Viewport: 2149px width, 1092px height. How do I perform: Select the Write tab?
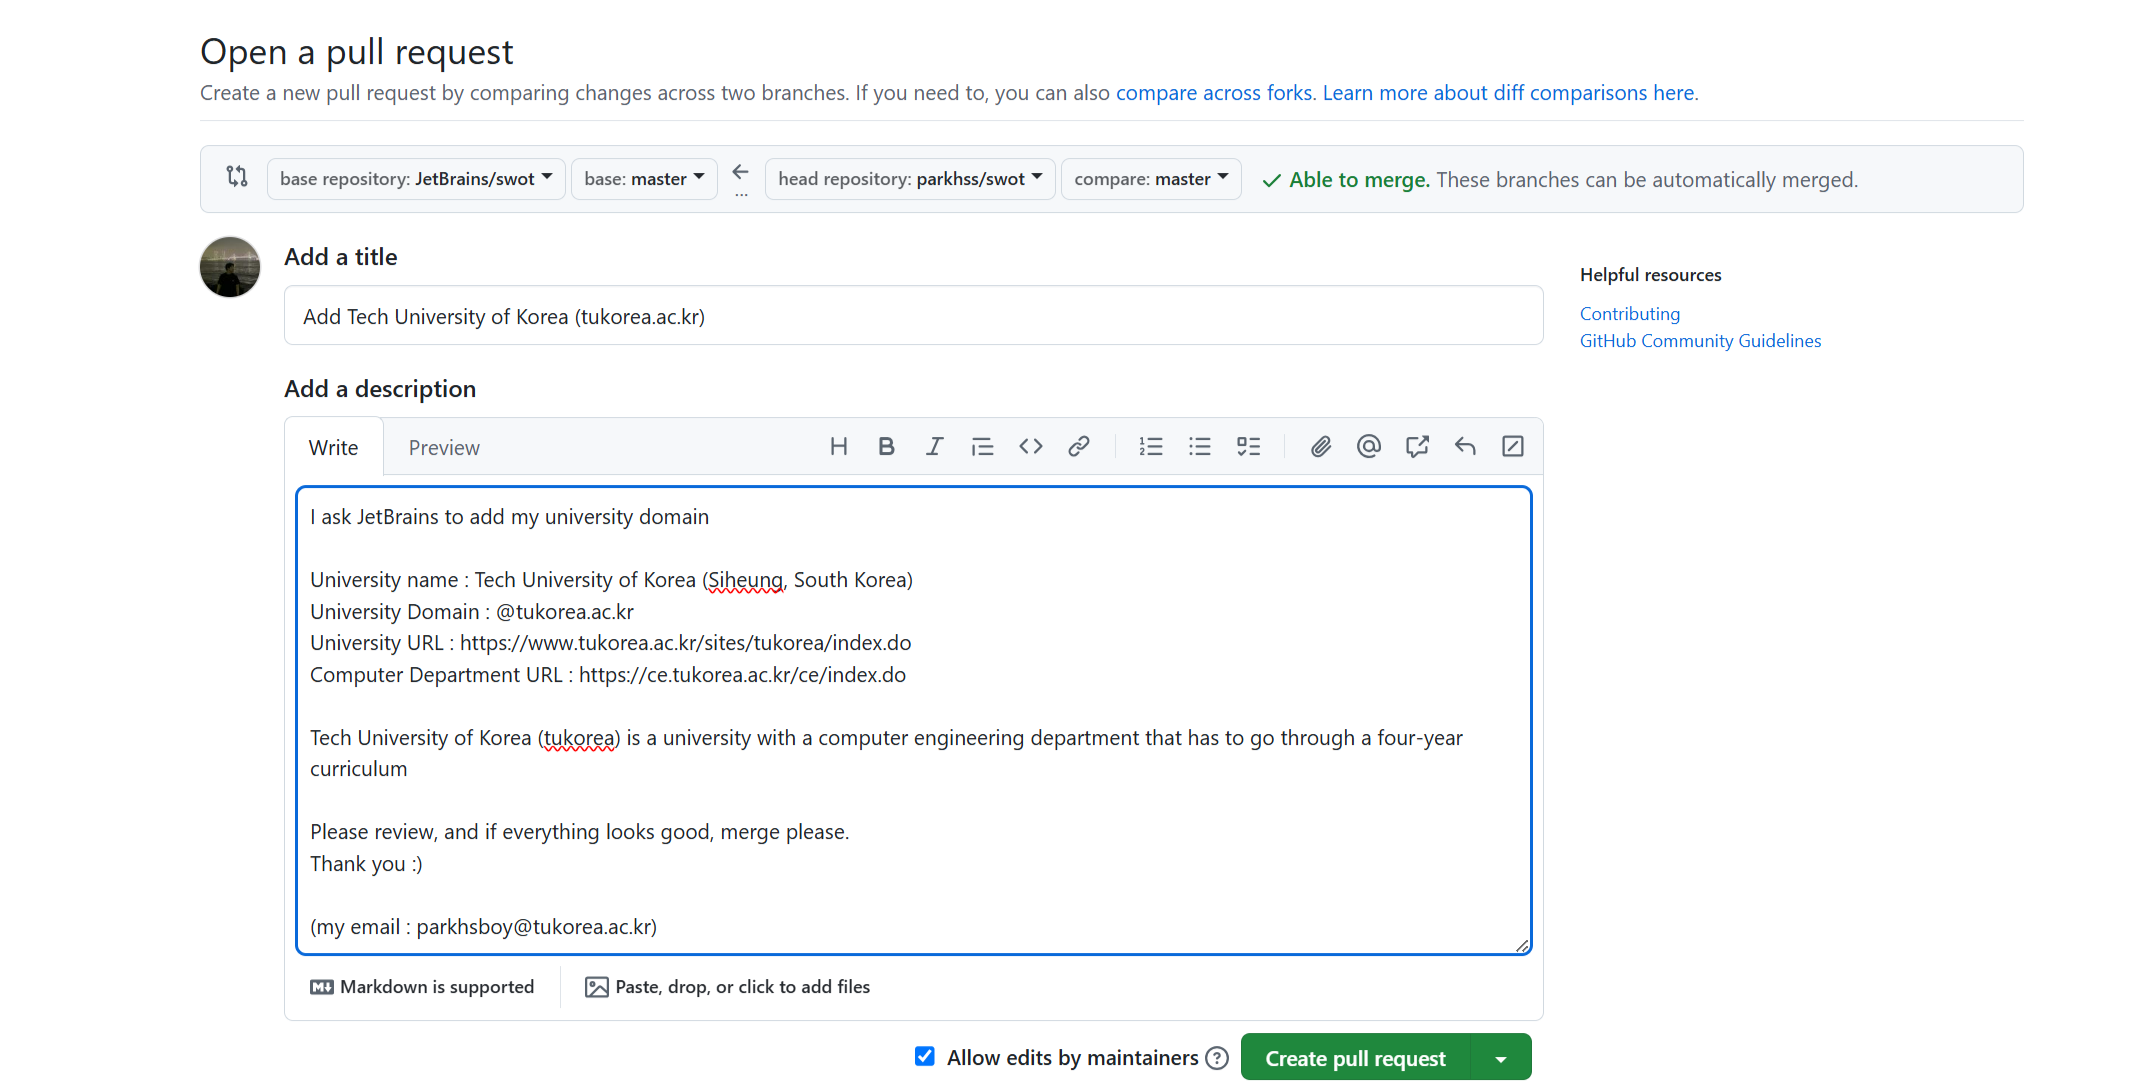(333, 448)
